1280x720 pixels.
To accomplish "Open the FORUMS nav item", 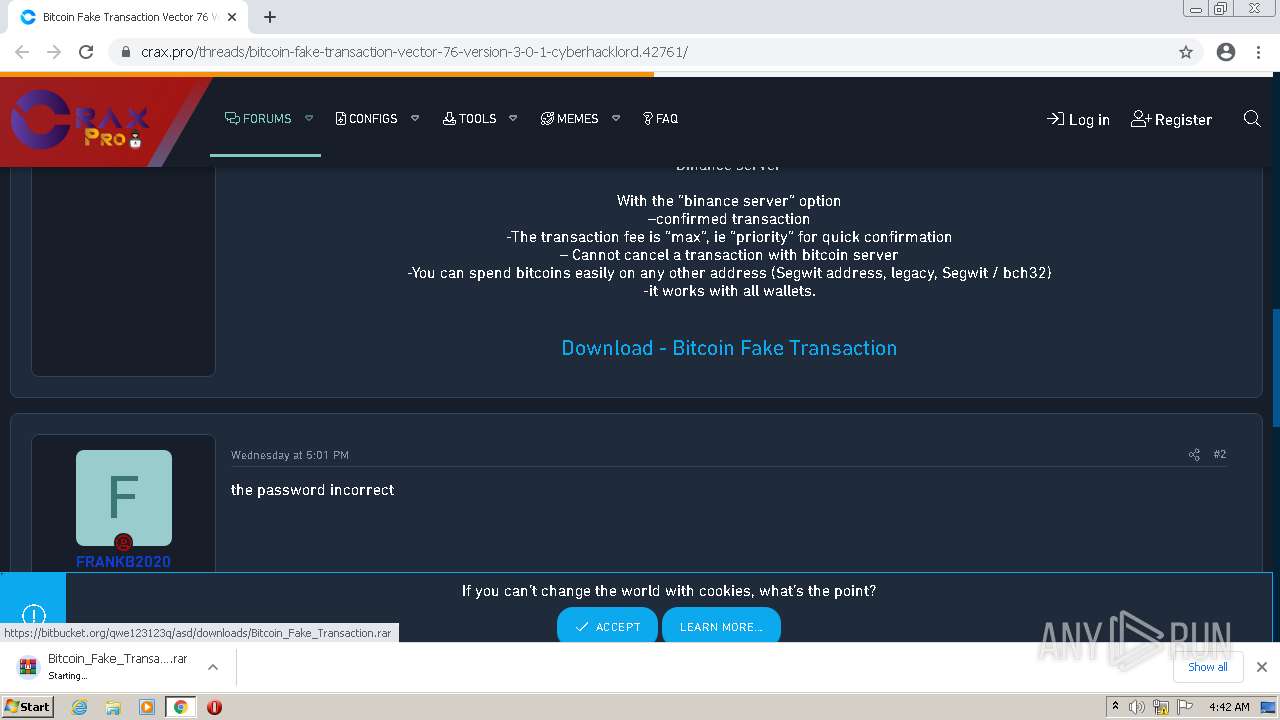I will [258, 119].
